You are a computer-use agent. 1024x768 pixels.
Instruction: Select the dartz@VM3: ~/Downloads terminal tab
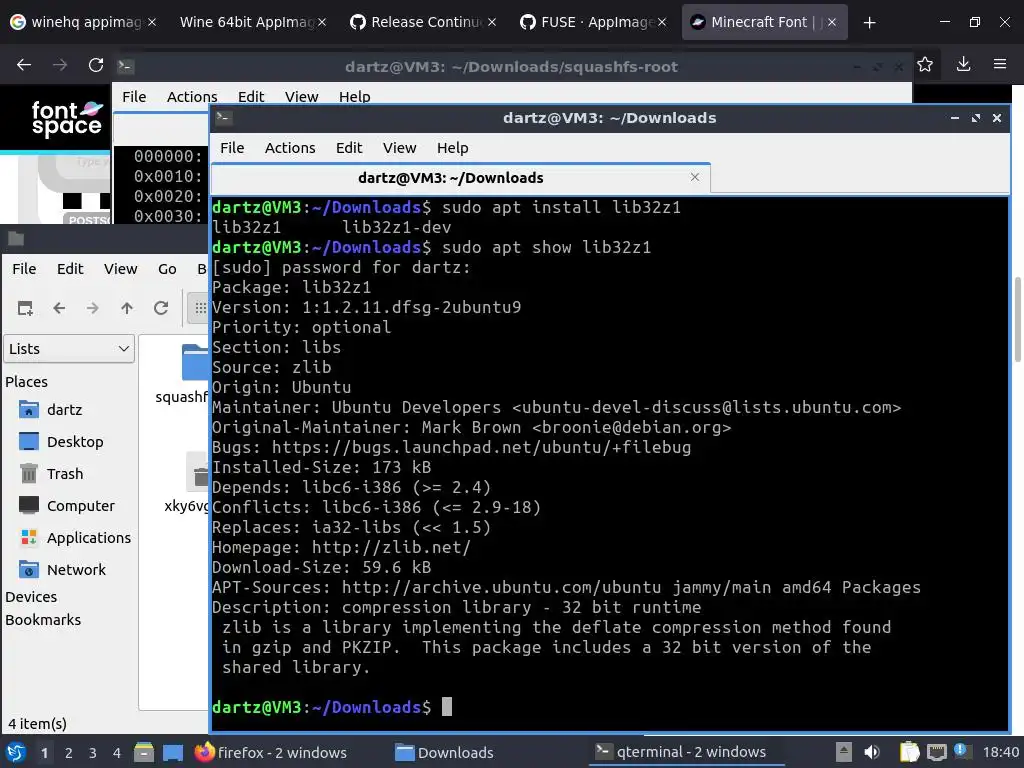[460, 178]
